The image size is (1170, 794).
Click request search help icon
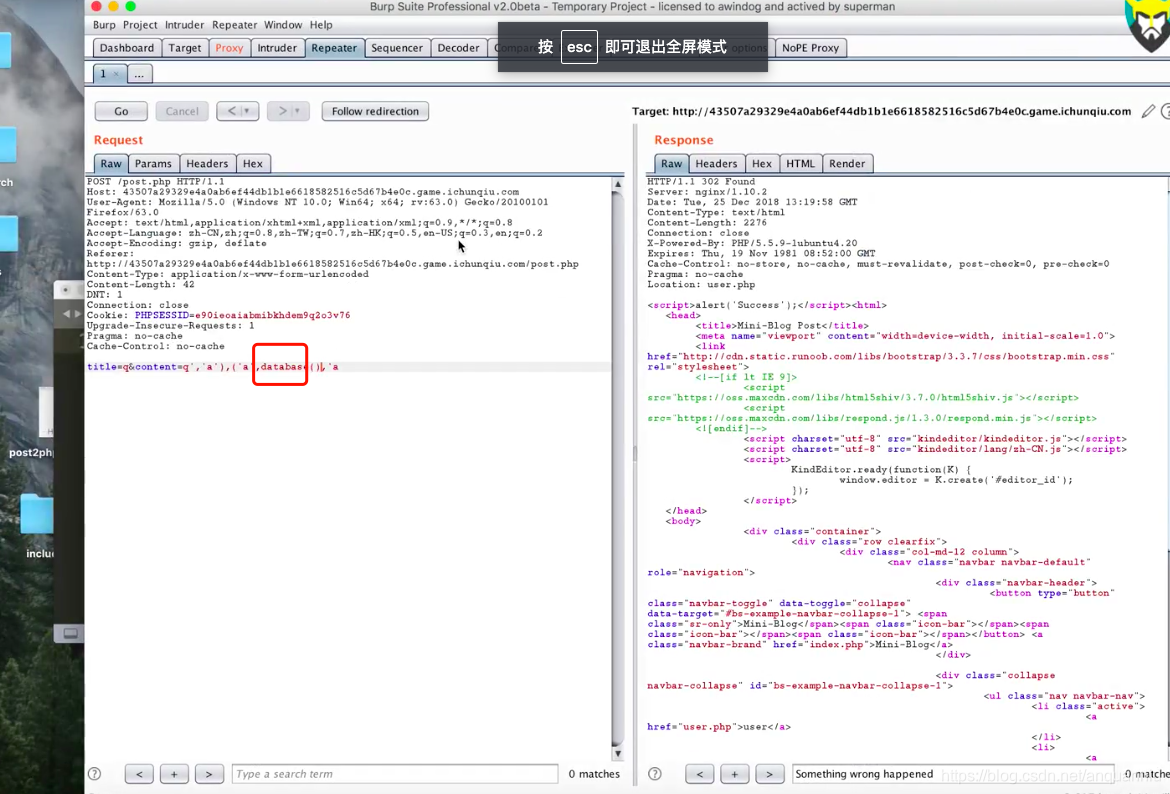[95, 774]
